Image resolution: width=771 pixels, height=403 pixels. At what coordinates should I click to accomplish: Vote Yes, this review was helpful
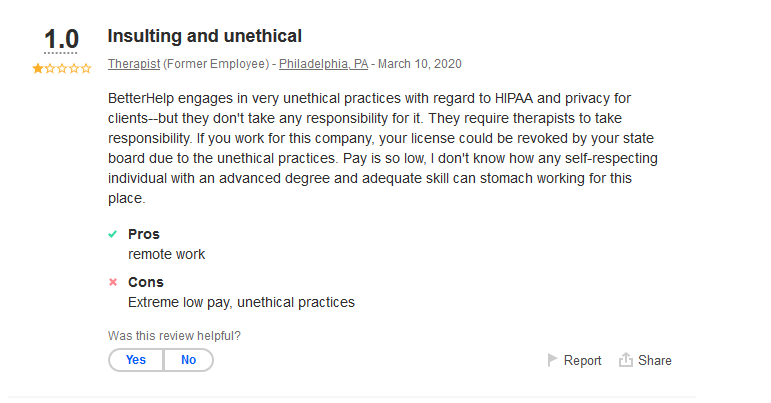pyautogui.click(x=136, y=360)
